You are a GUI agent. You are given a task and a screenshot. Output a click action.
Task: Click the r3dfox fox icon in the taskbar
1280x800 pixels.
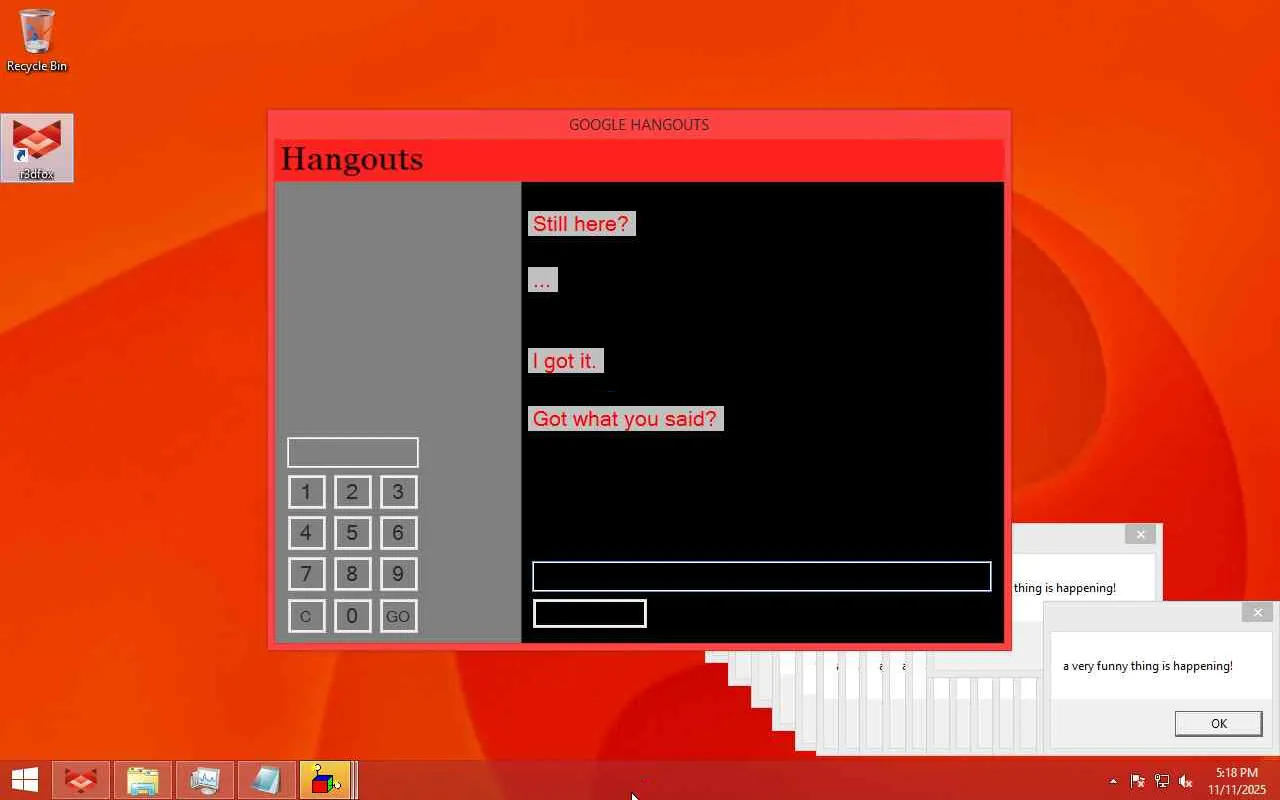point(81,780)
